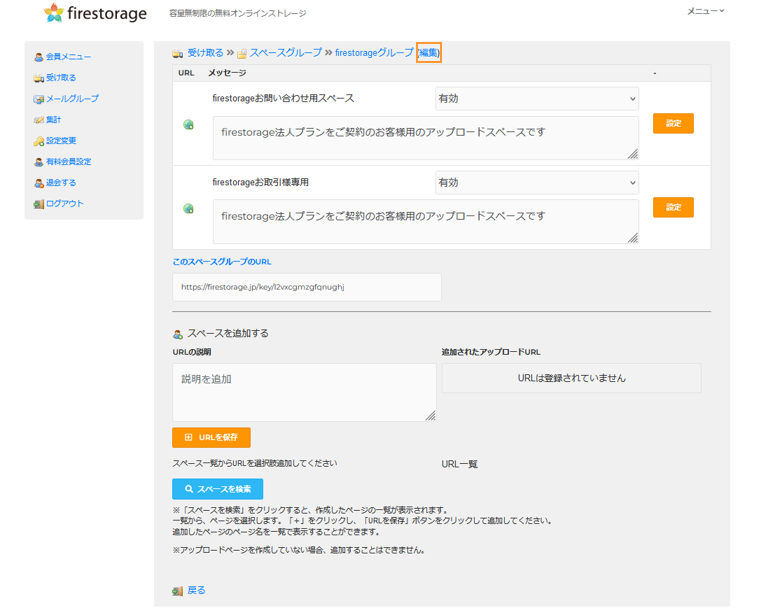Image resolution: width=778 pixels, height=615 pixels.
Task: Click the firestorageお取引様専用 name text
Action: (260, 182)
